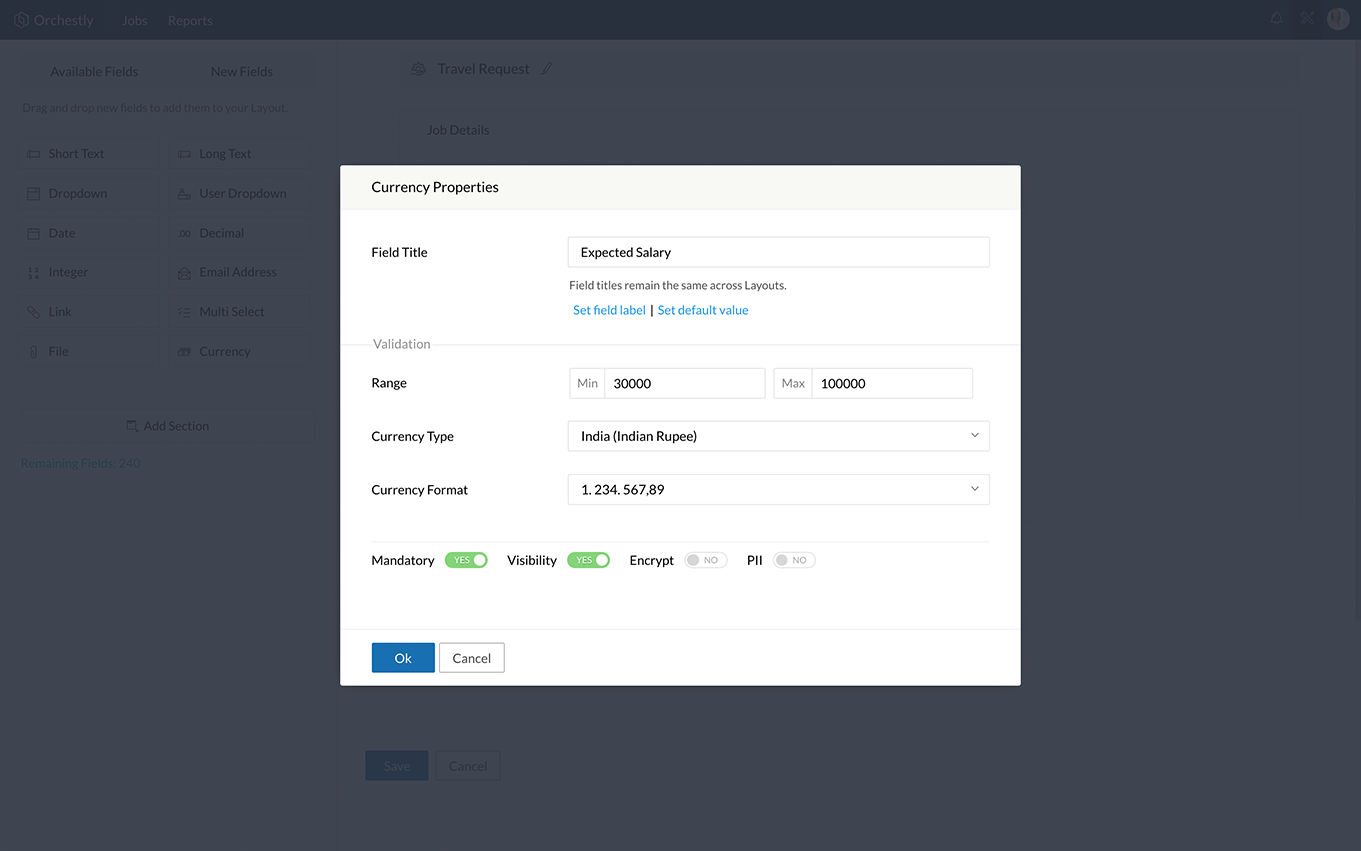This screenshot has height=851, width=1361.
Task: Toggle the Visibility switch off
Action: point(588,560)
